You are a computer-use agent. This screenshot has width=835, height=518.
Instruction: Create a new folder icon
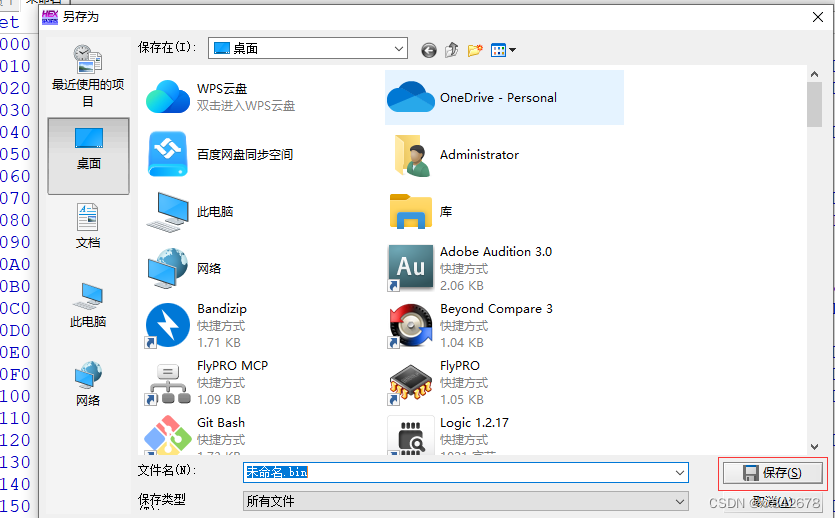point(475,50)
